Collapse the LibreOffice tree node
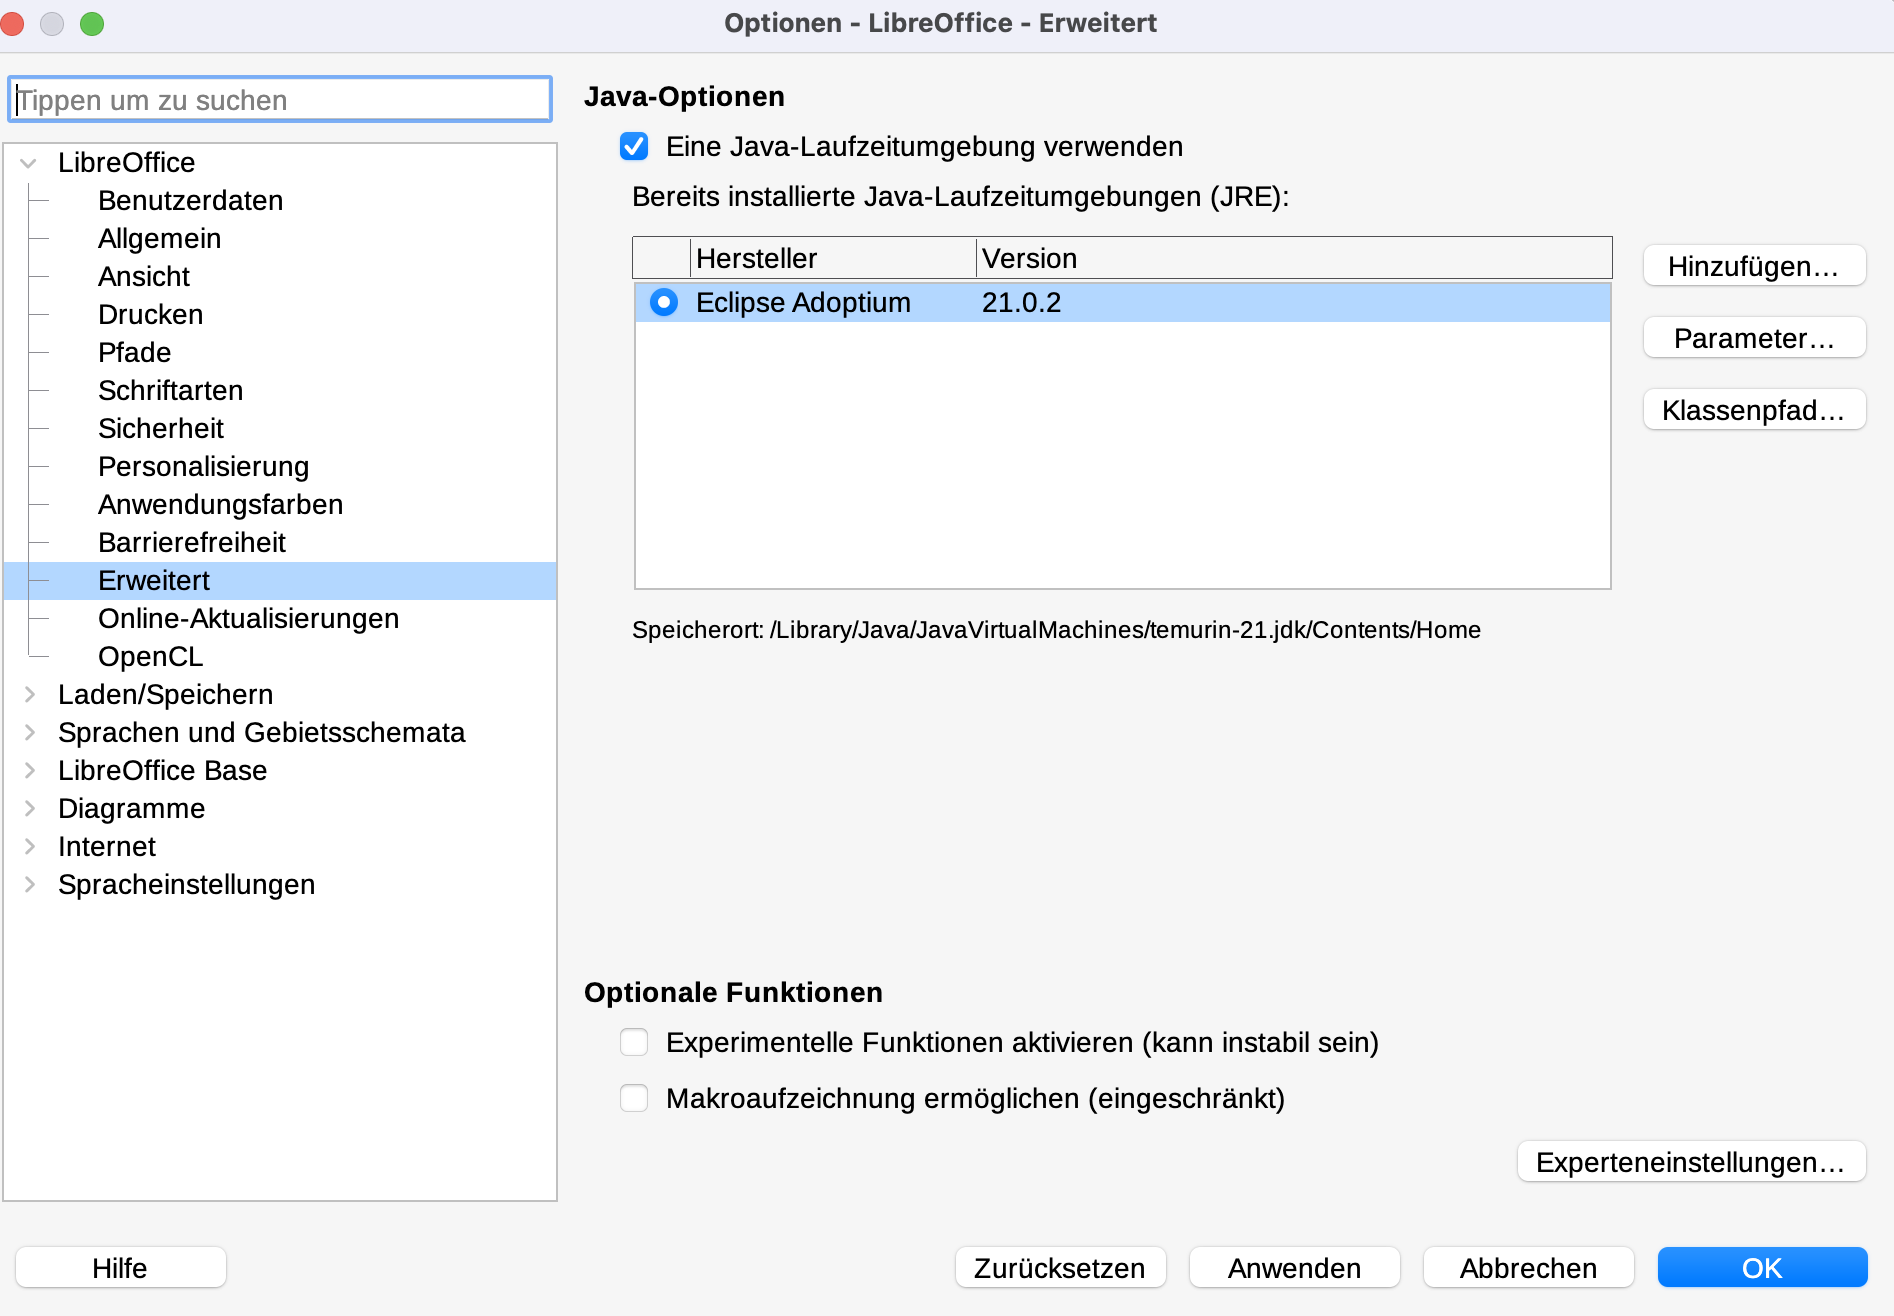The width and height of the screenshot is (1894, 1316). (29, 163)
